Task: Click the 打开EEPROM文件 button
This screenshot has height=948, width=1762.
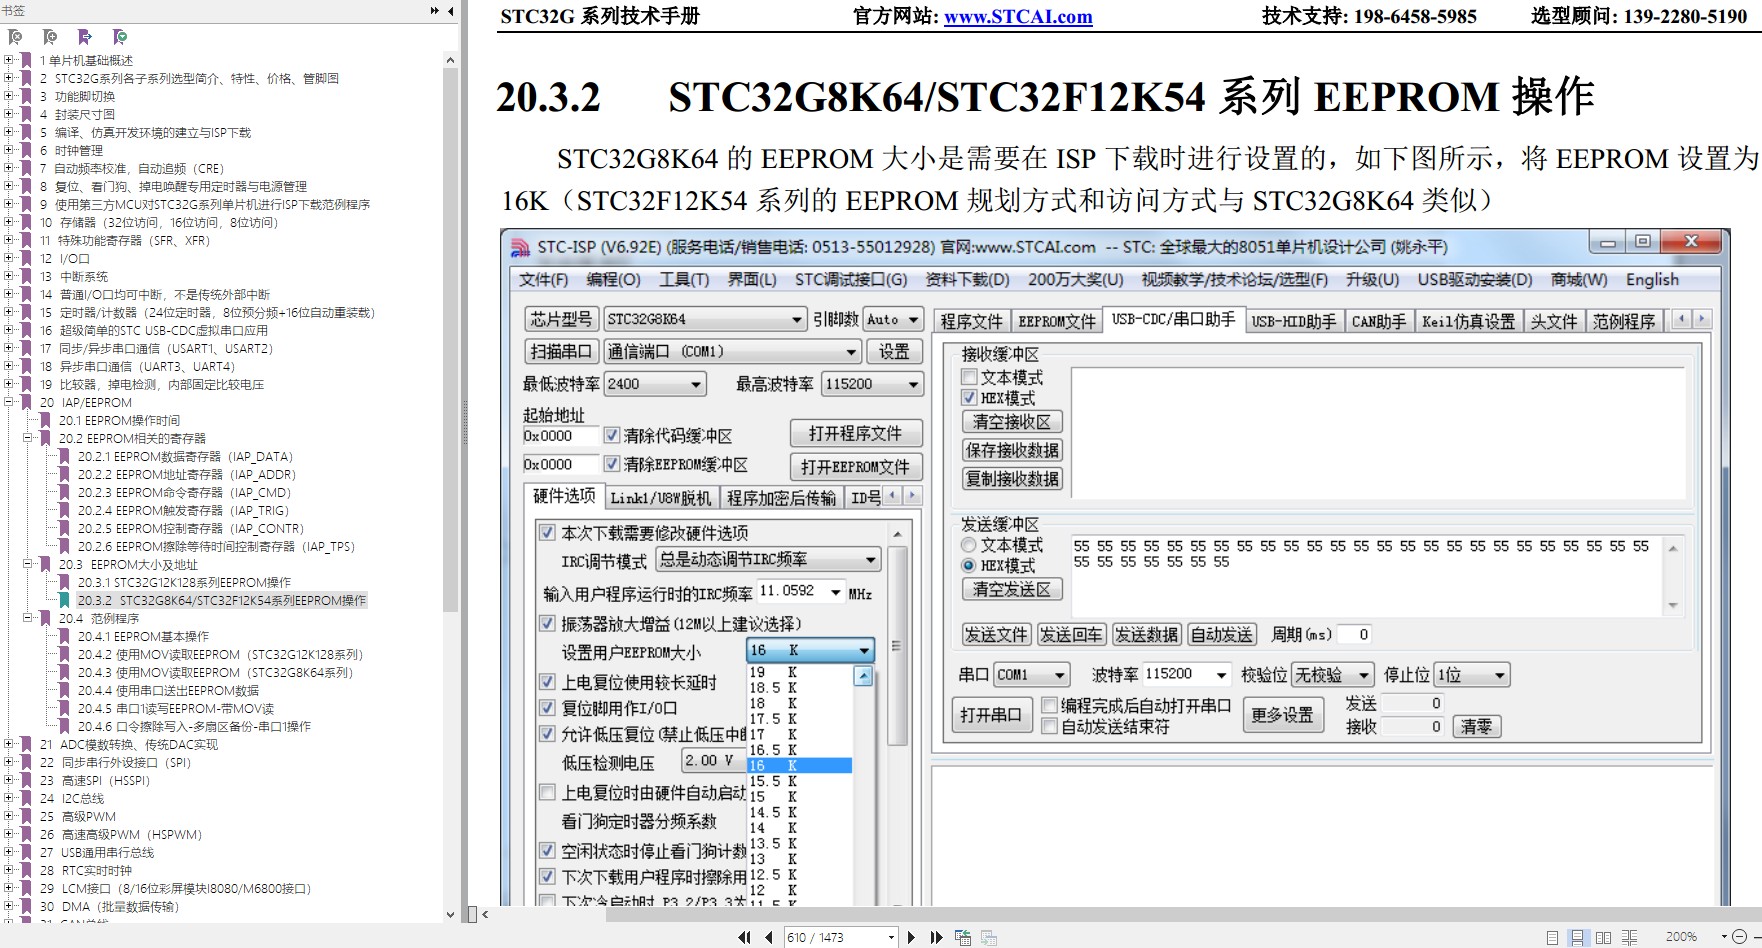Action: [x=856, y=466]
